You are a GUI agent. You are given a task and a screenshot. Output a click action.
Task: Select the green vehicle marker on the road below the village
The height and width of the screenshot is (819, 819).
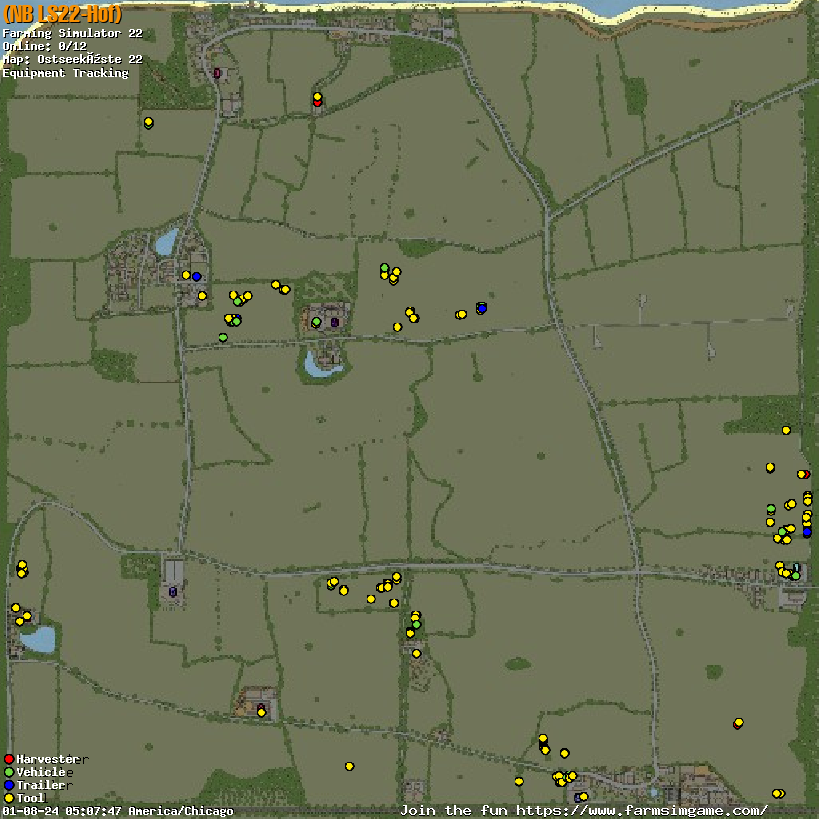pos(223,338)
